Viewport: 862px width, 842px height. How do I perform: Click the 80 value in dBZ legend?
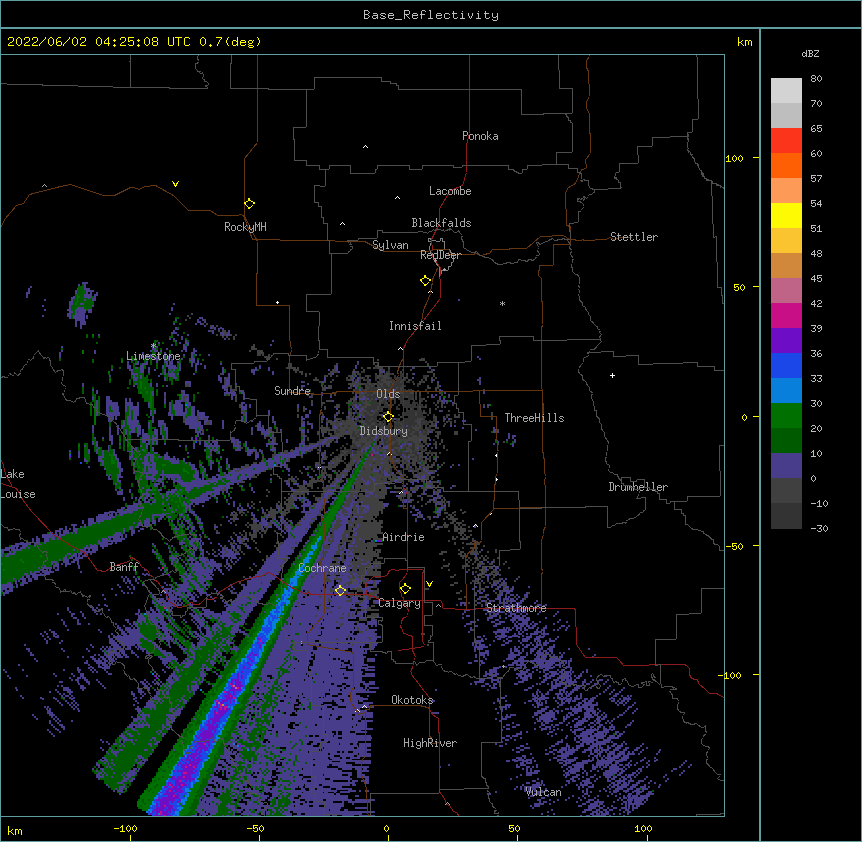[816, 79]
